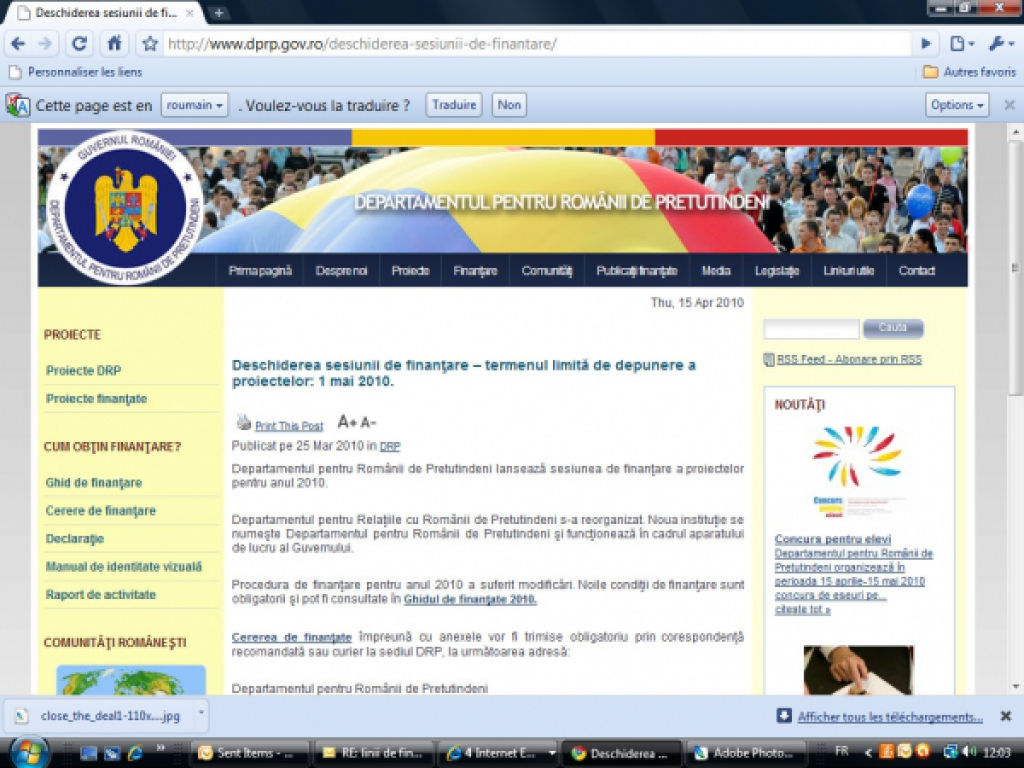
Task: Expand the roumain language dropdown
Action: pyautogui.click(x=194, y=105)
